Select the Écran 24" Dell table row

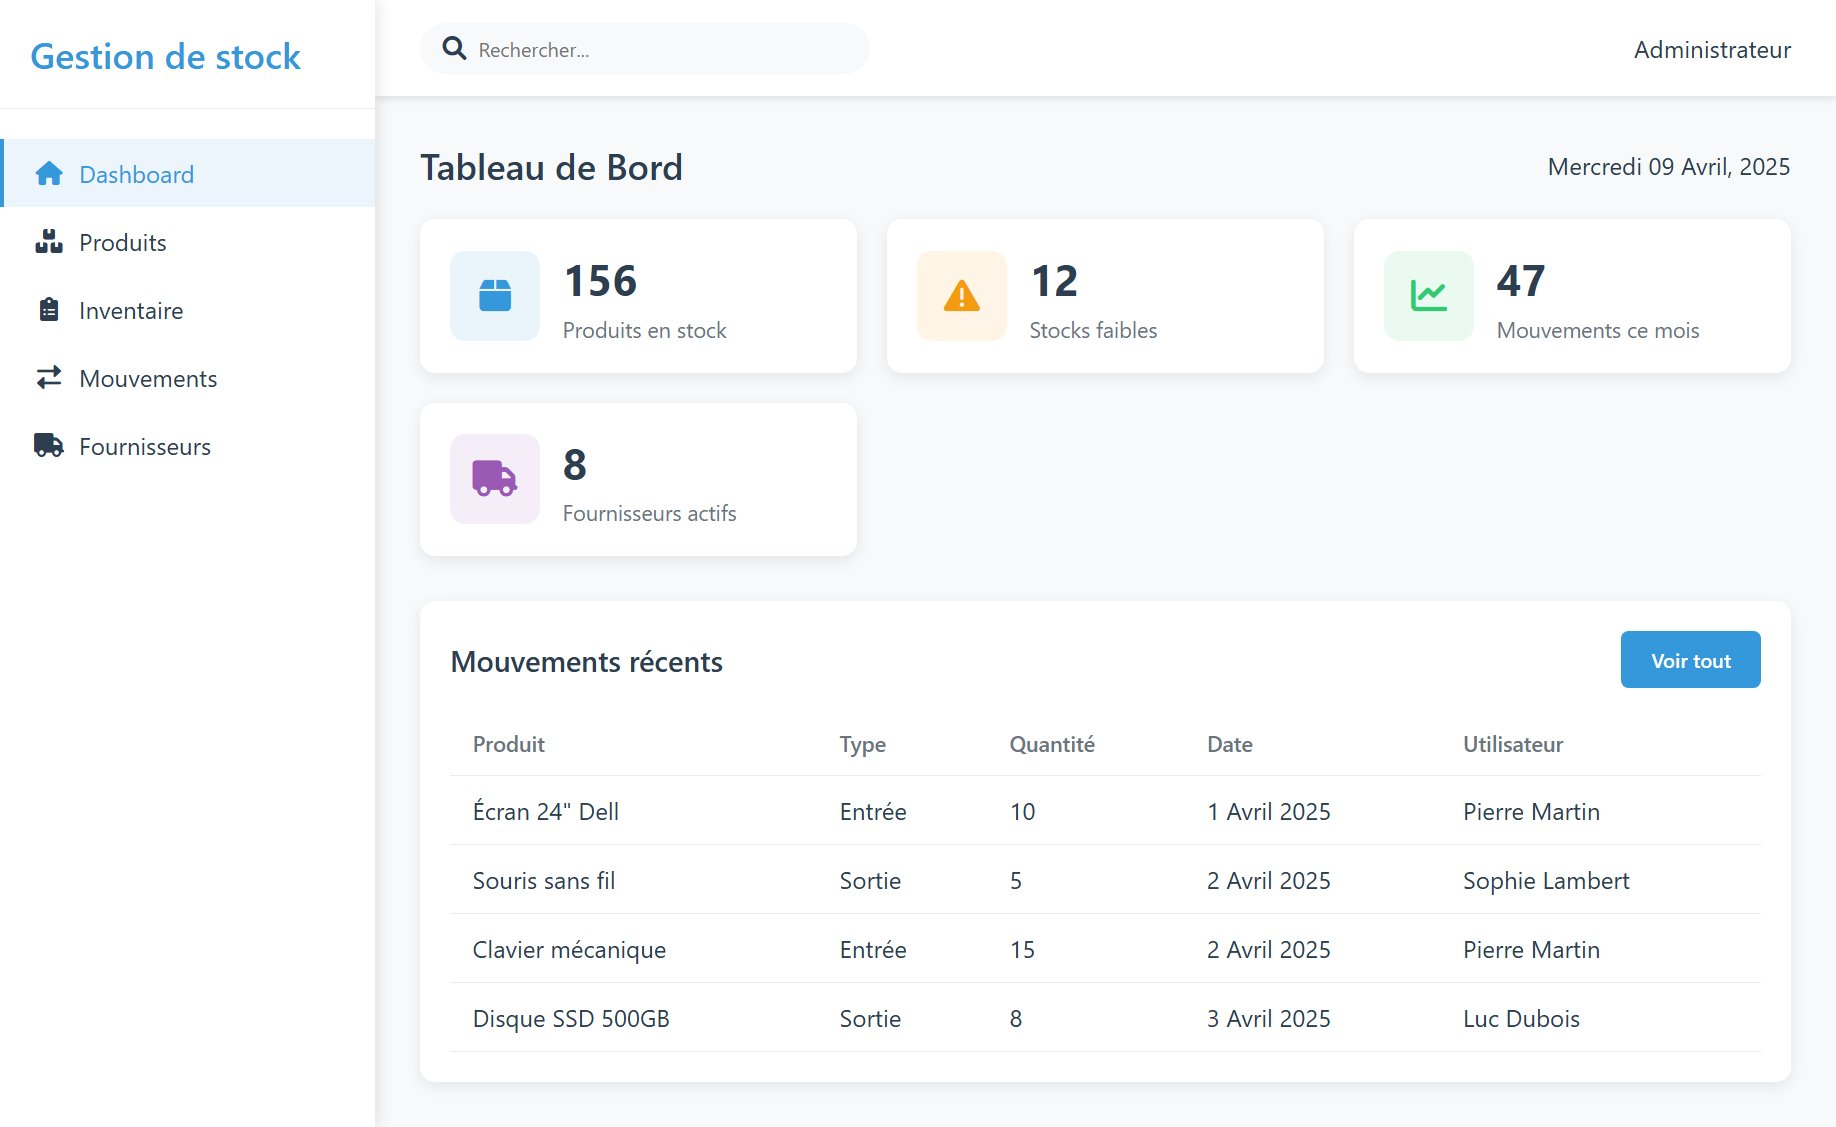point(1104,811)
